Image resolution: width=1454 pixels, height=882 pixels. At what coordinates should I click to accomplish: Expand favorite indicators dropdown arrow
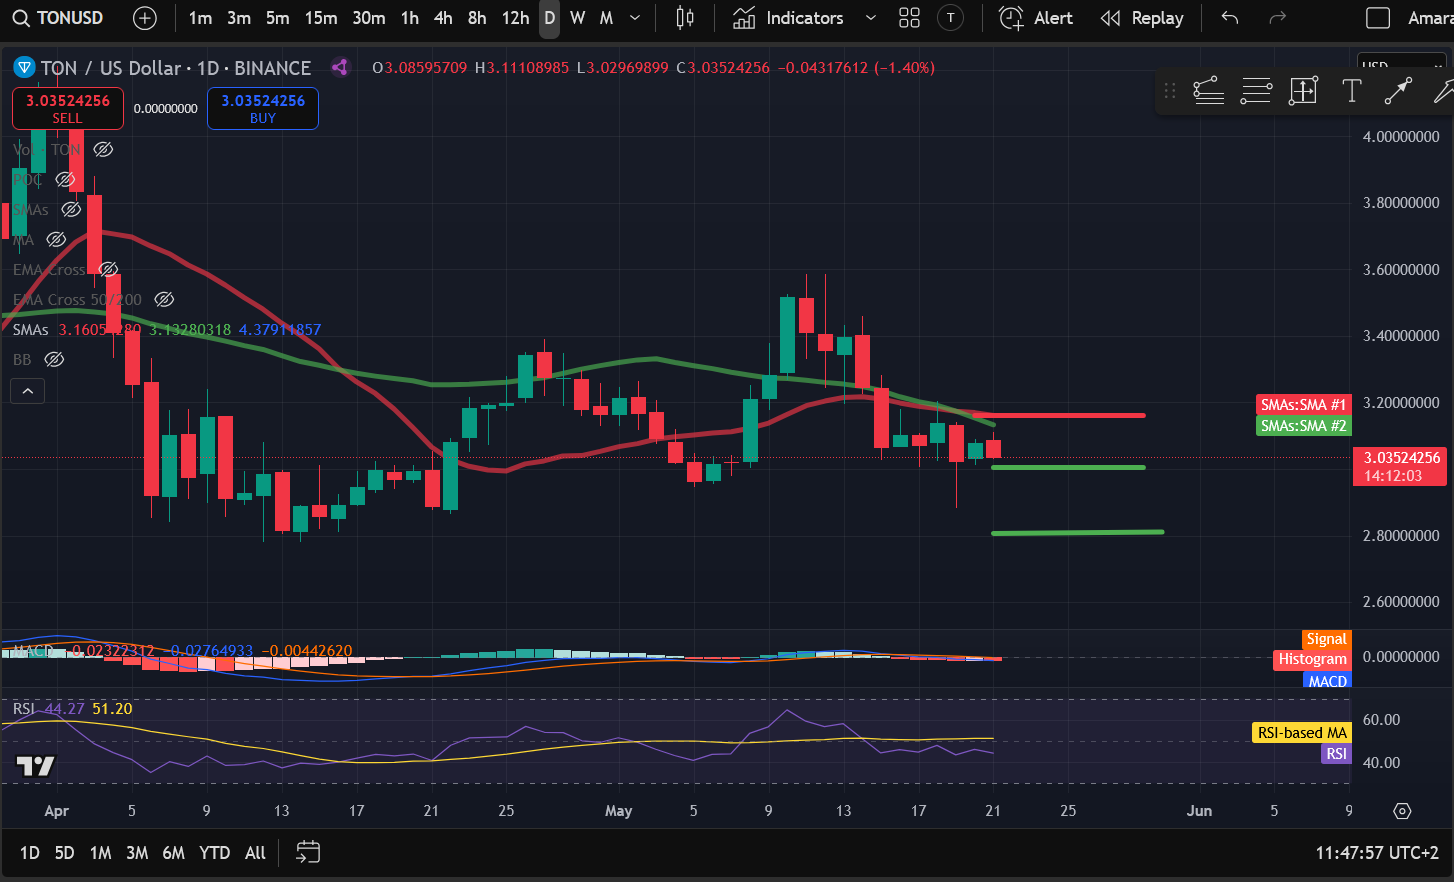(x=870, y=18)
